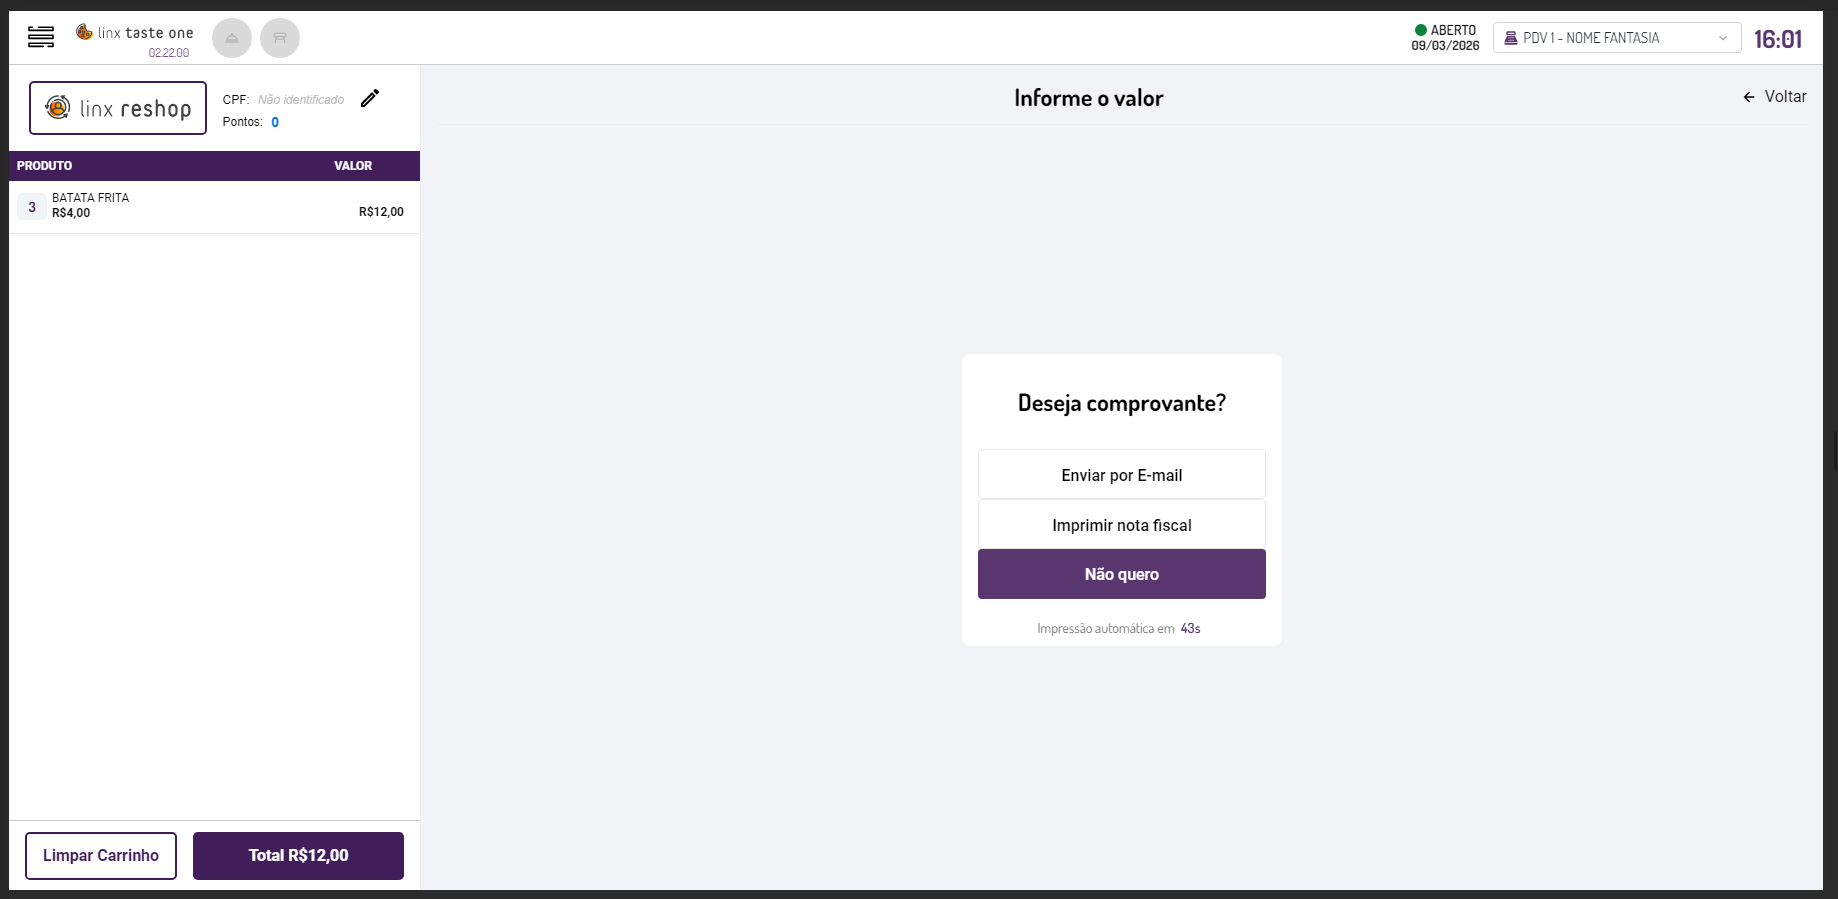The height and width of the screenshot is (899, 1838).
Task: Click the table service icon
Action: tap(280, 39)
